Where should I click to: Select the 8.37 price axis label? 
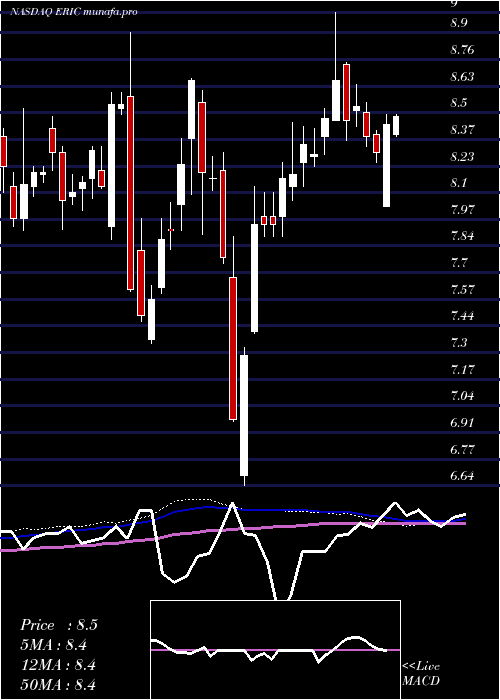pyautogui.click(x=462, y=130)
